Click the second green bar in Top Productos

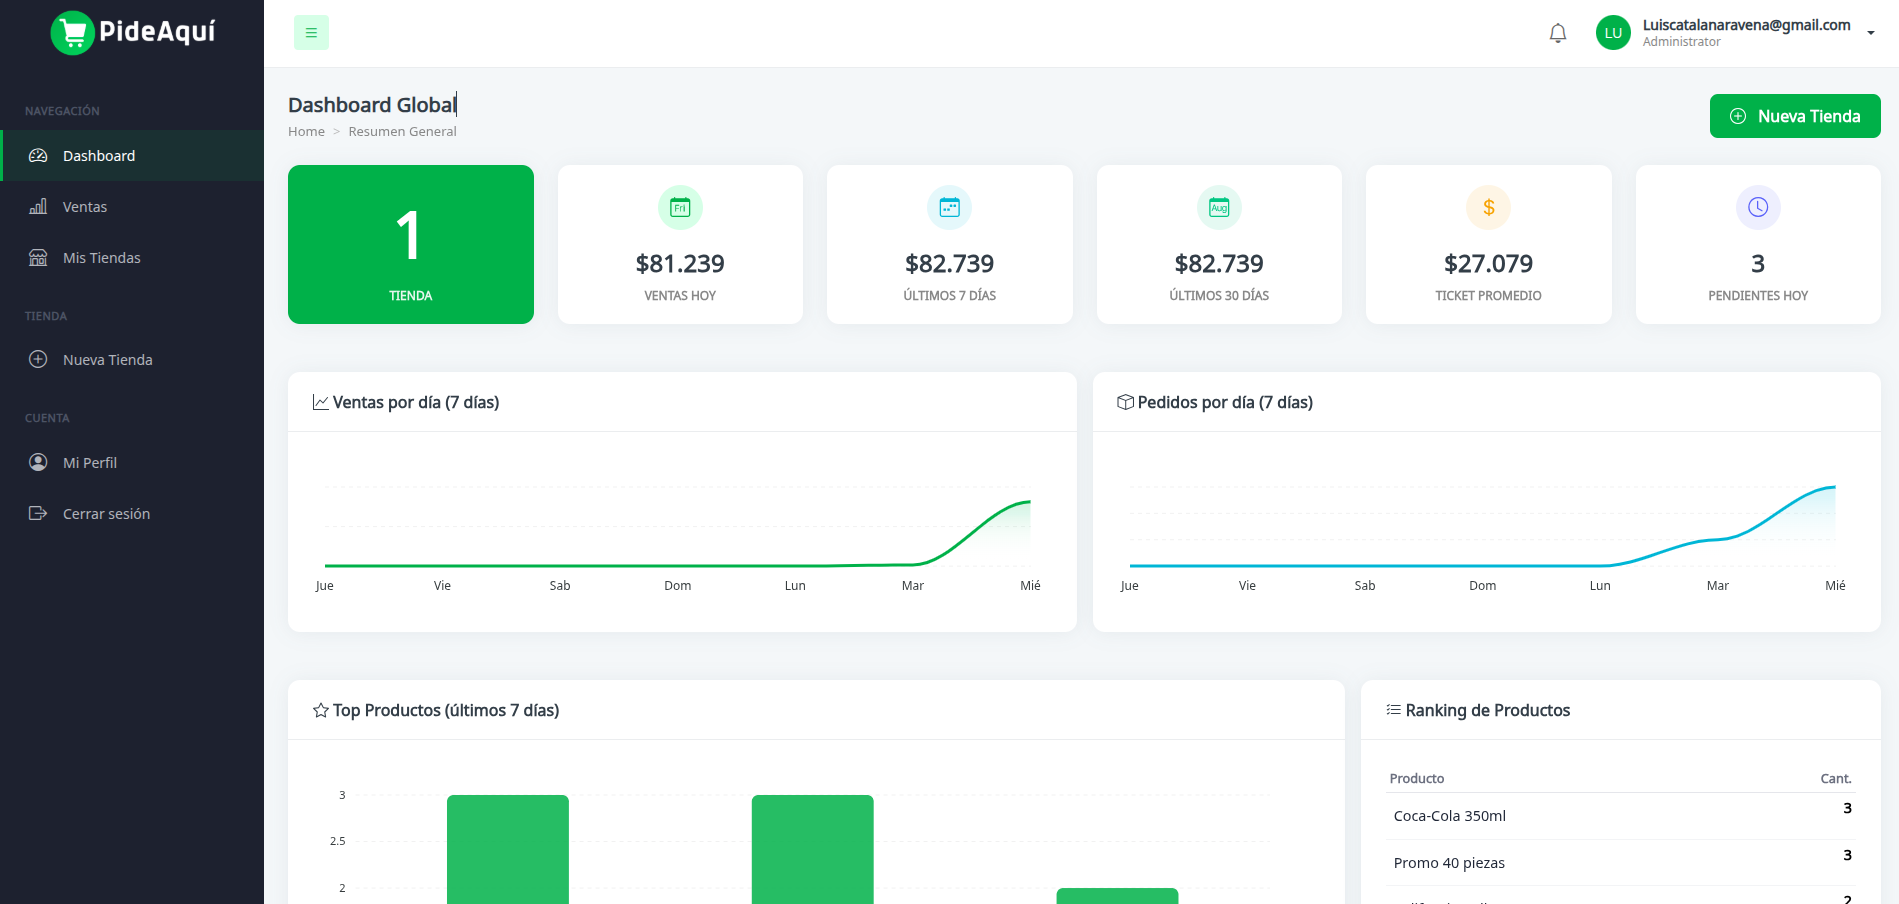pos(813,849)
